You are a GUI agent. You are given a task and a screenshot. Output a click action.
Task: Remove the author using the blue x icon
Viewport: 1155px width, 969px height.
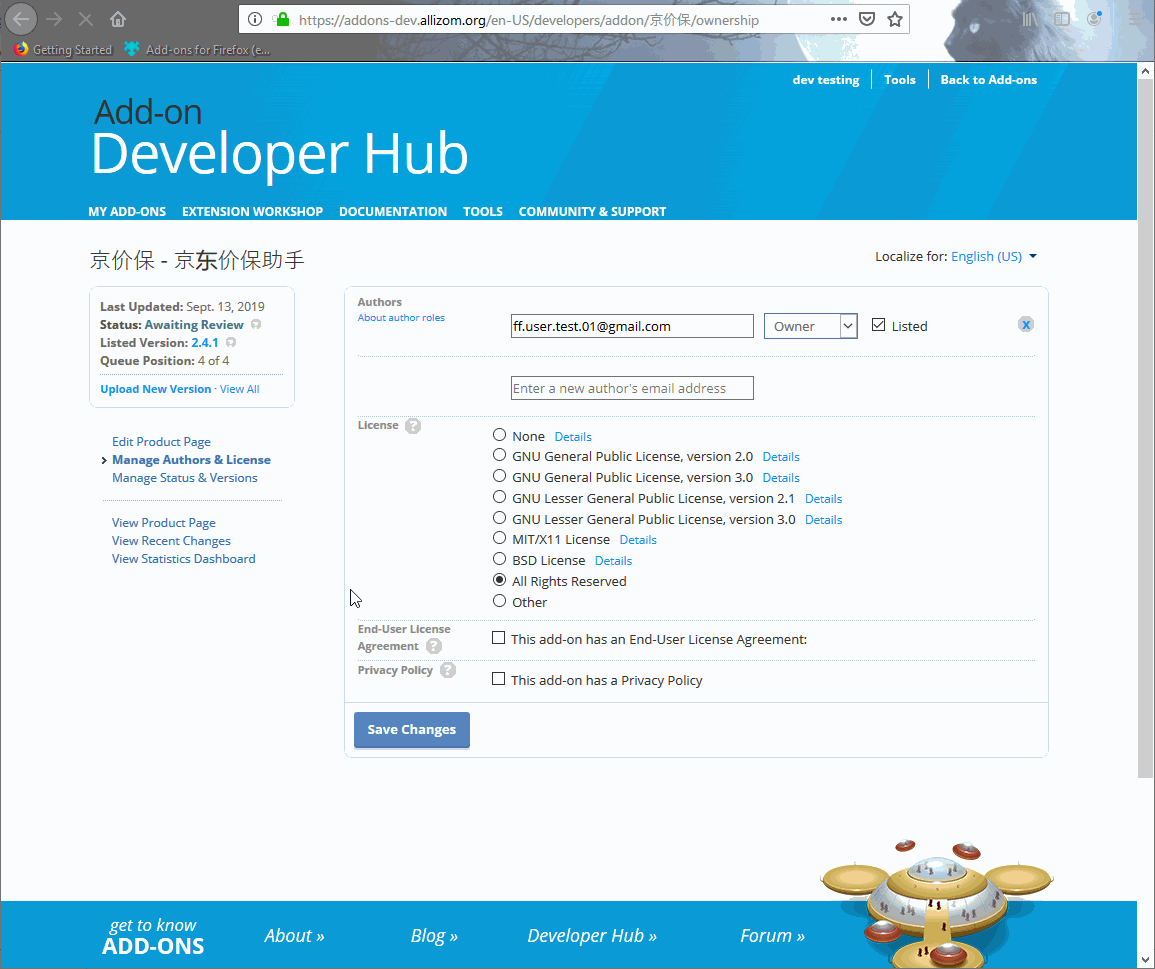click(1025, 323)
